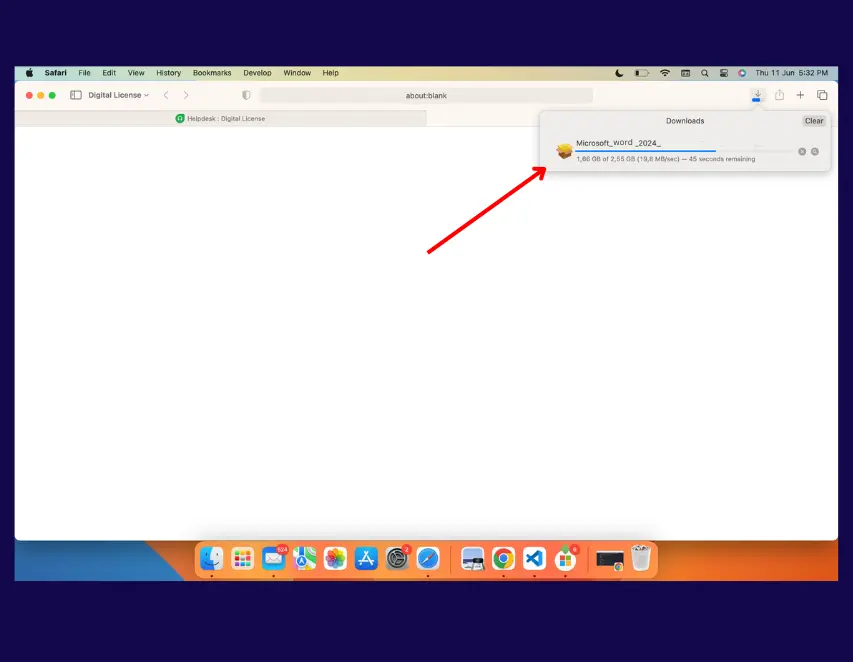This screenshot has height=662, width=853.
Task: Reveal download in Finder magnifier icon
Action: click(815, 152)
